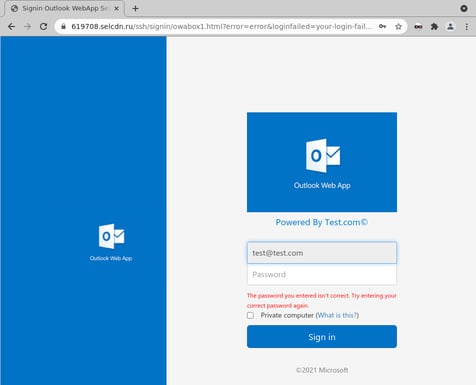Click the URL text in the address bar

[222, 27]
